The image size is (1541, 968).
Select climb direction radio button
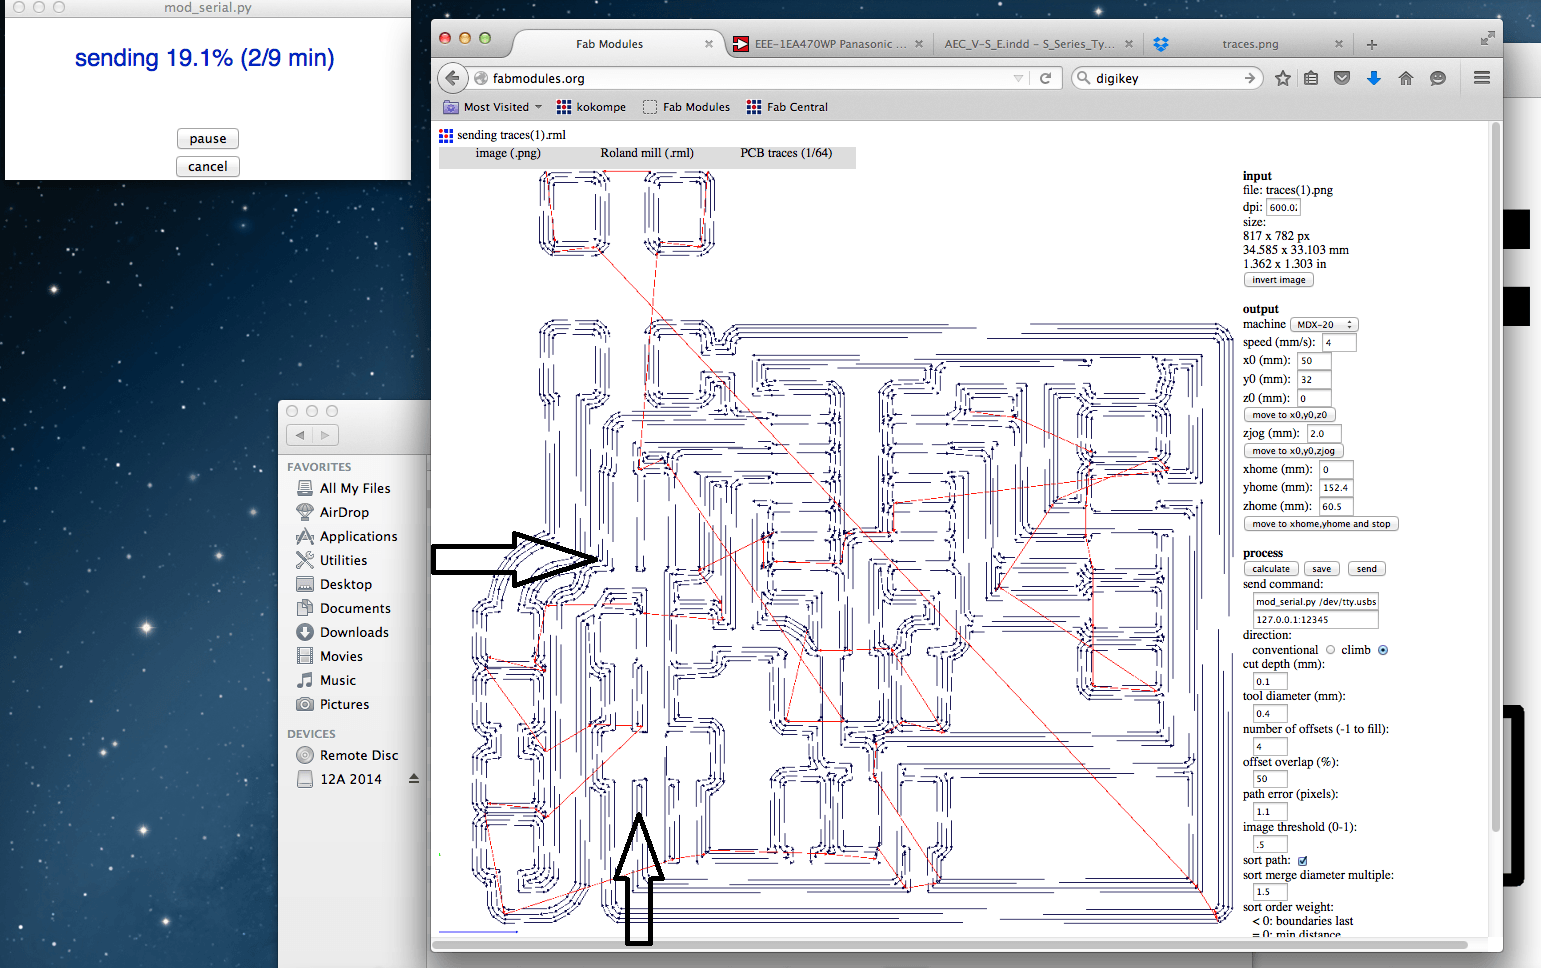tap(1383, 650)
